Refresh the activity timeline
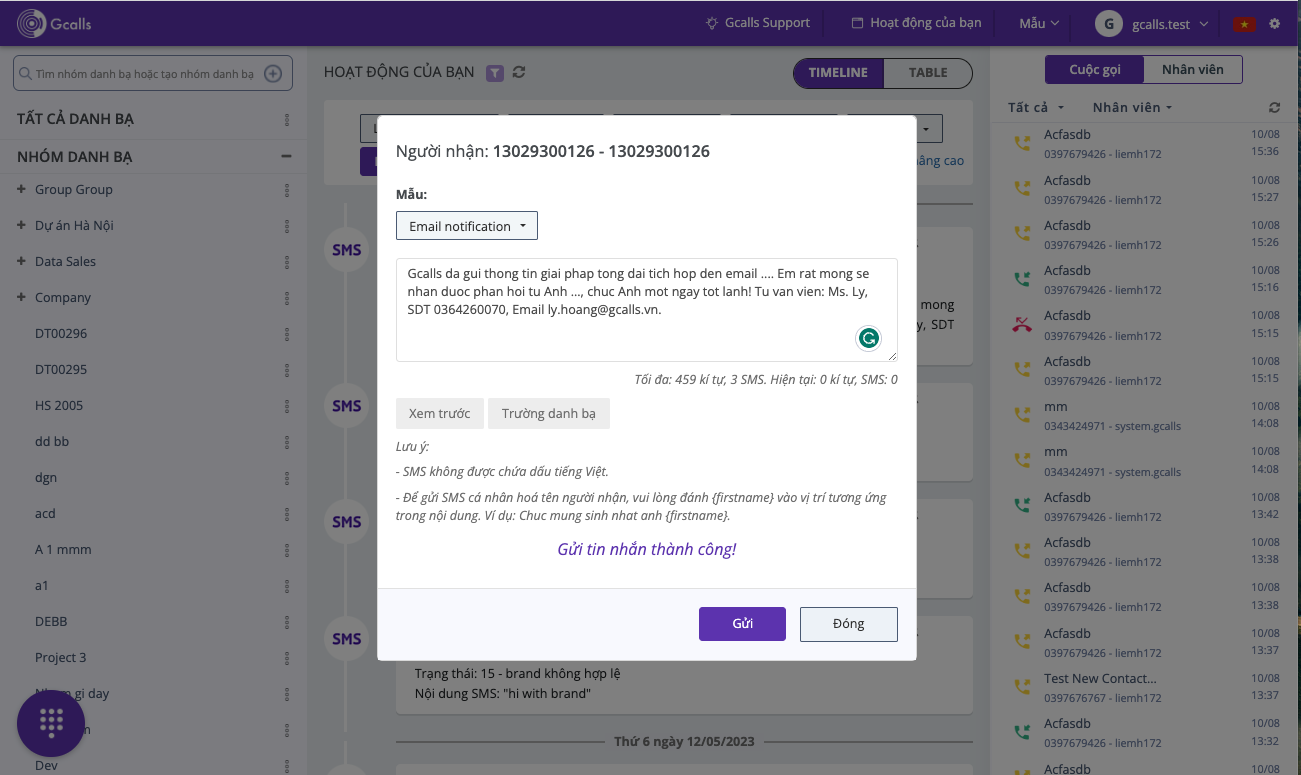 518,72
